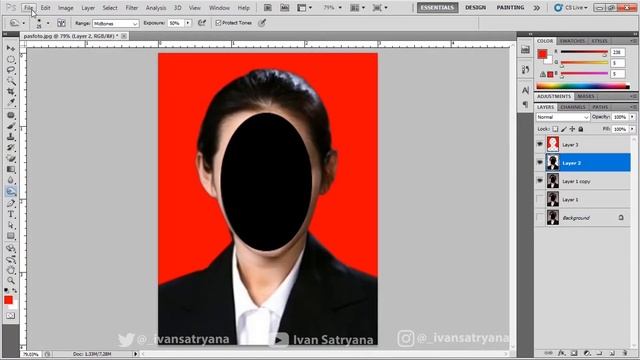Select the Path Selection tool
The width and height of the screenshot is (640, 360).
click(x=11, y=225)
